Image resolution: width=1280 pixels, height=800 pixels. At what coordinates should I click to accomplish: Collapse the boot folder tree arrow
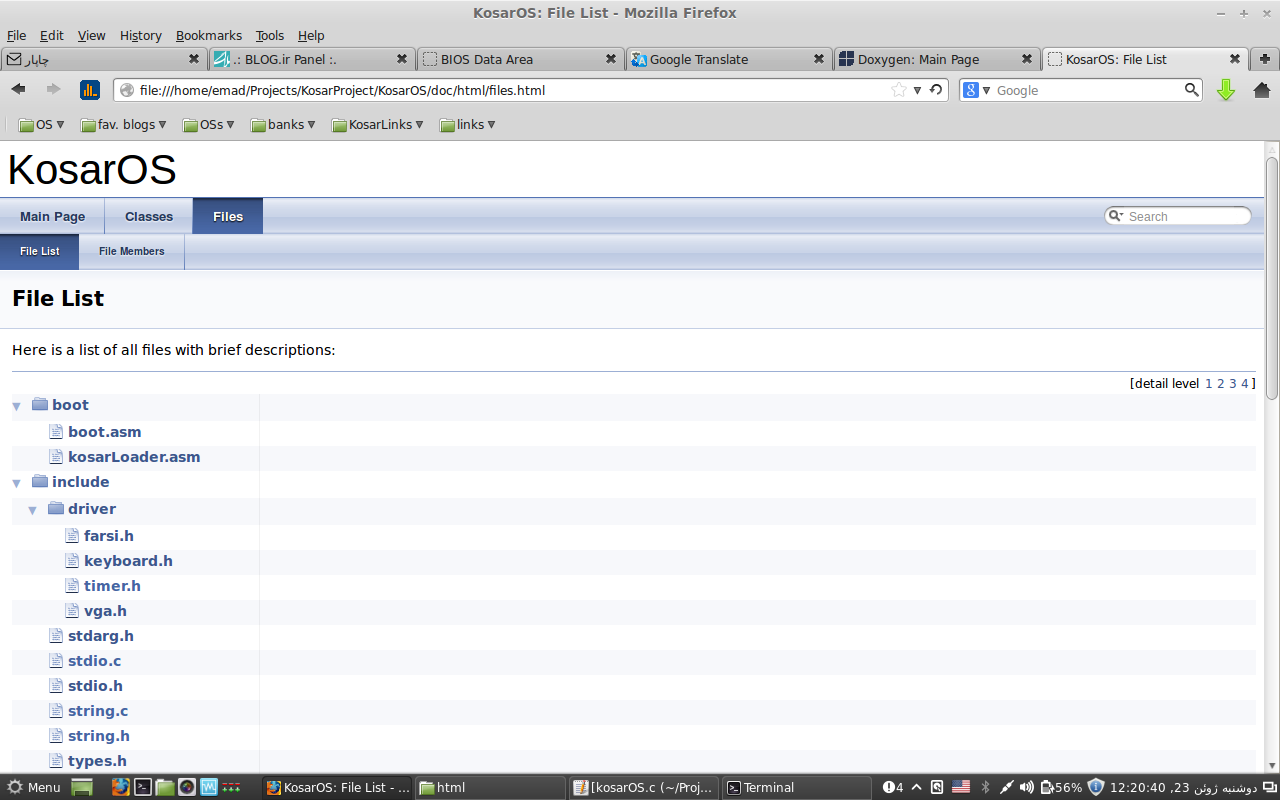tap(17, 406)
